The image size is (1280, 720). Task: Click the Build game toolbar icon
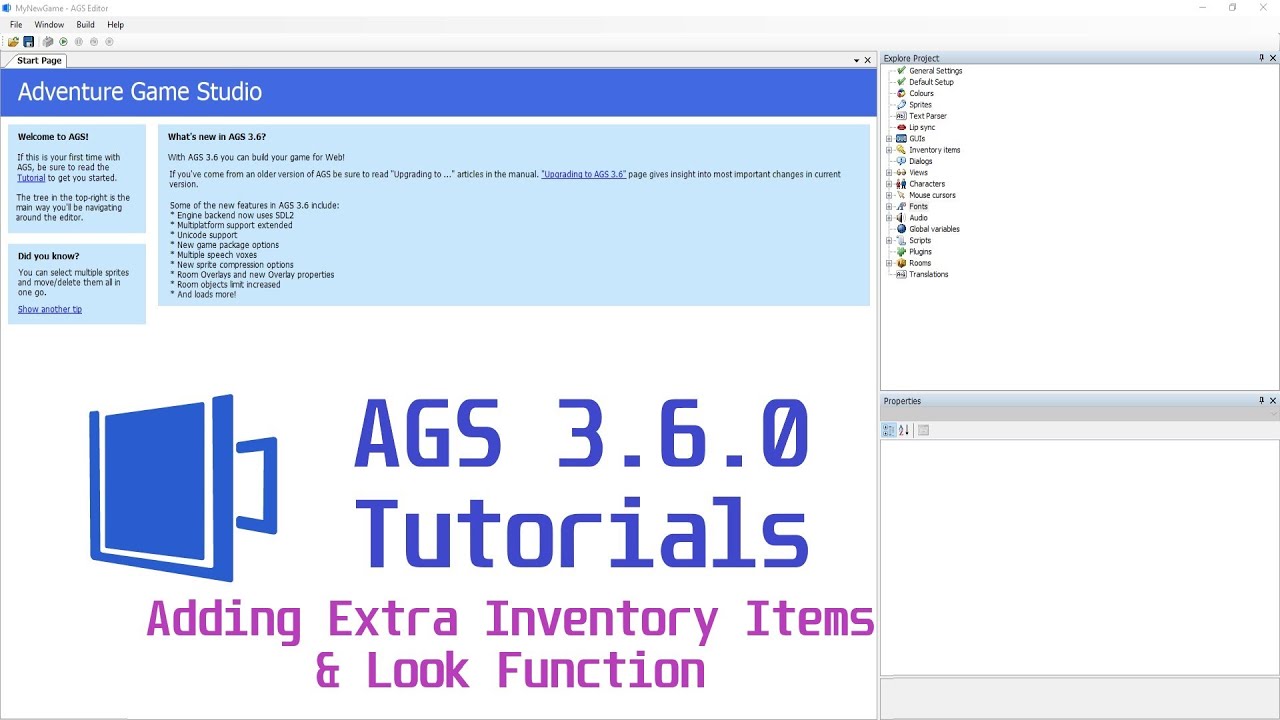point(47,42)
